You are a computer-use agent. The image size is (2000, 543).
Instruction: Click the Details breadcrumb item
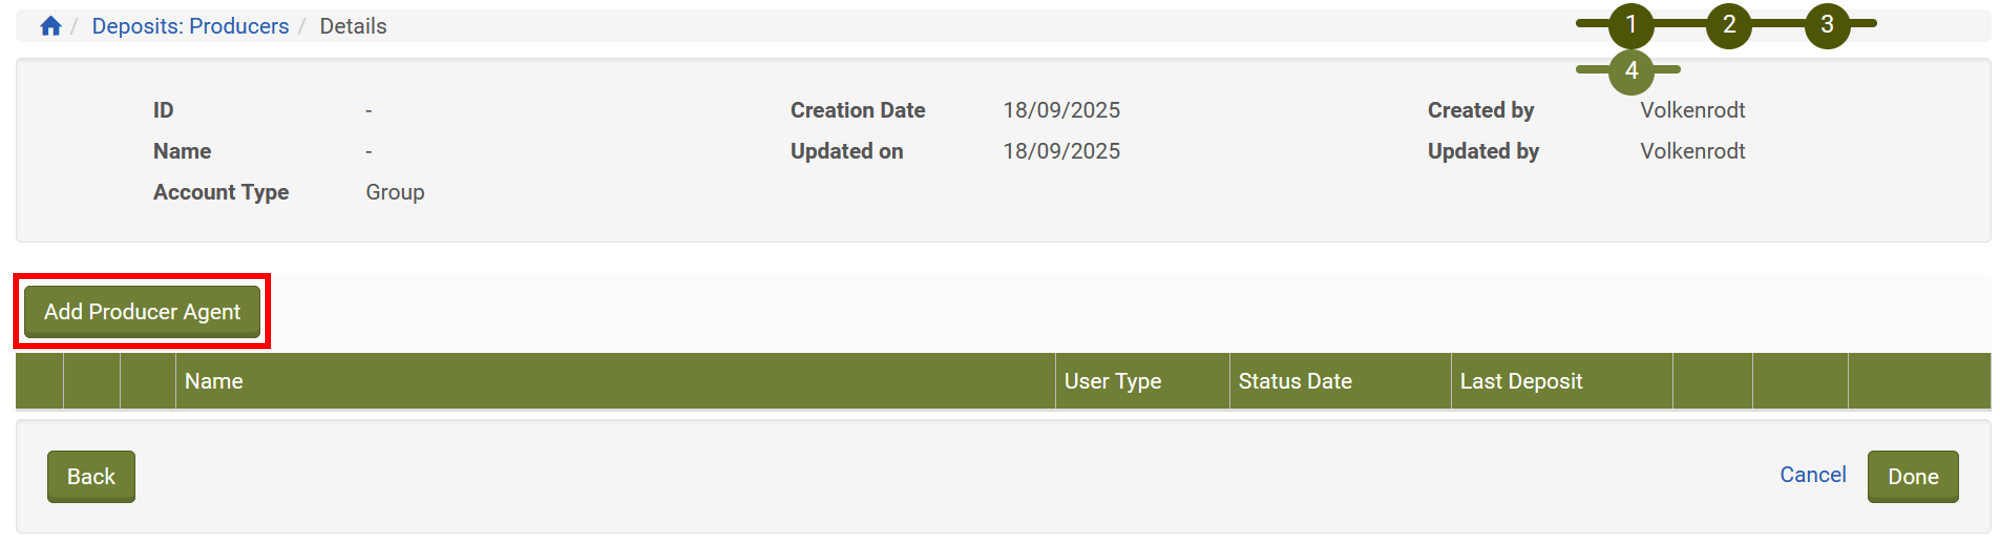(353, 26)
